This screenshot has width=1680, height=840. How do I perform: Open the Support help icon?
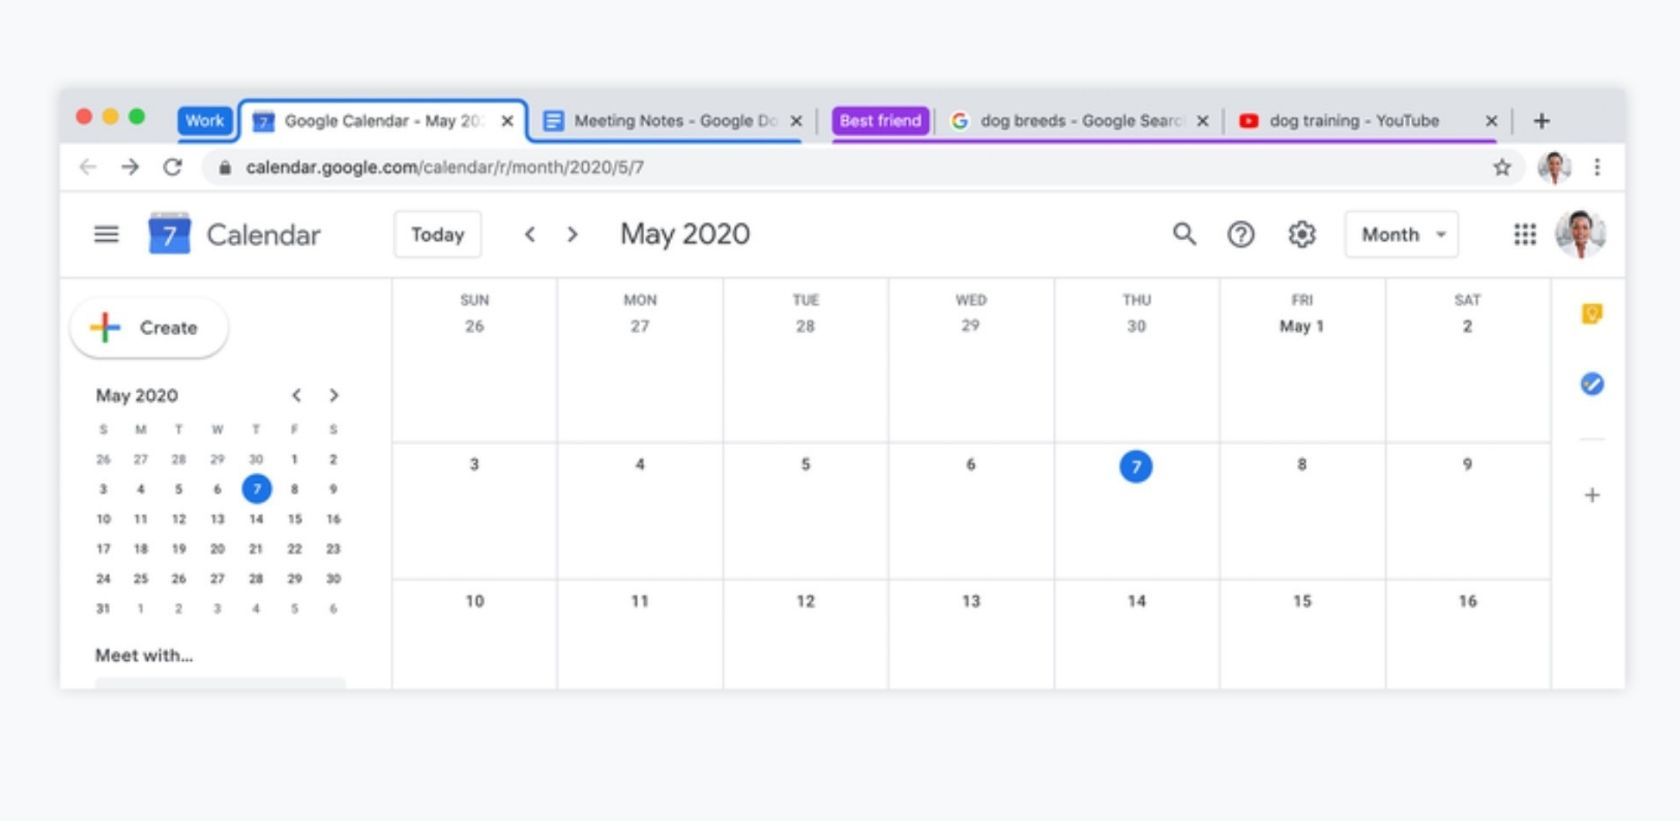[1241, 234]
